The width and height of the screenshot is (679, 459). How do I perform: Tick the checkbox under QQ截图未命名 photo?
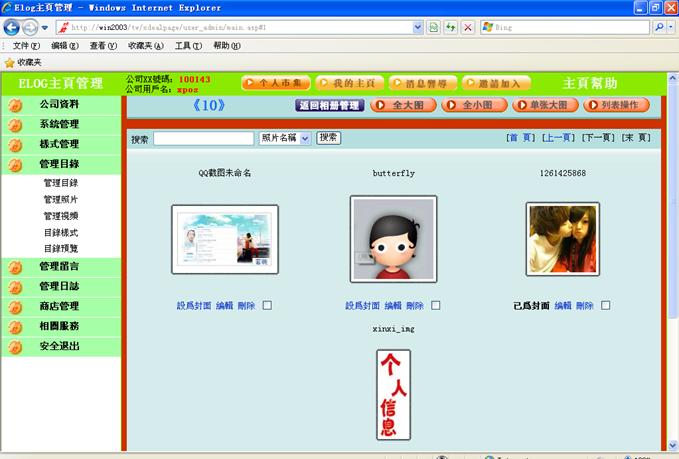coord(267,306)
